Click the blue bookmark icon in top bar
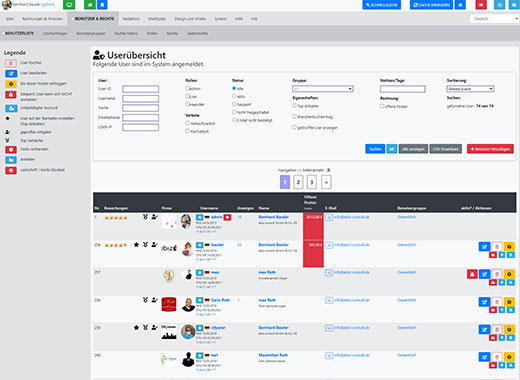 (x=102, y=5)
